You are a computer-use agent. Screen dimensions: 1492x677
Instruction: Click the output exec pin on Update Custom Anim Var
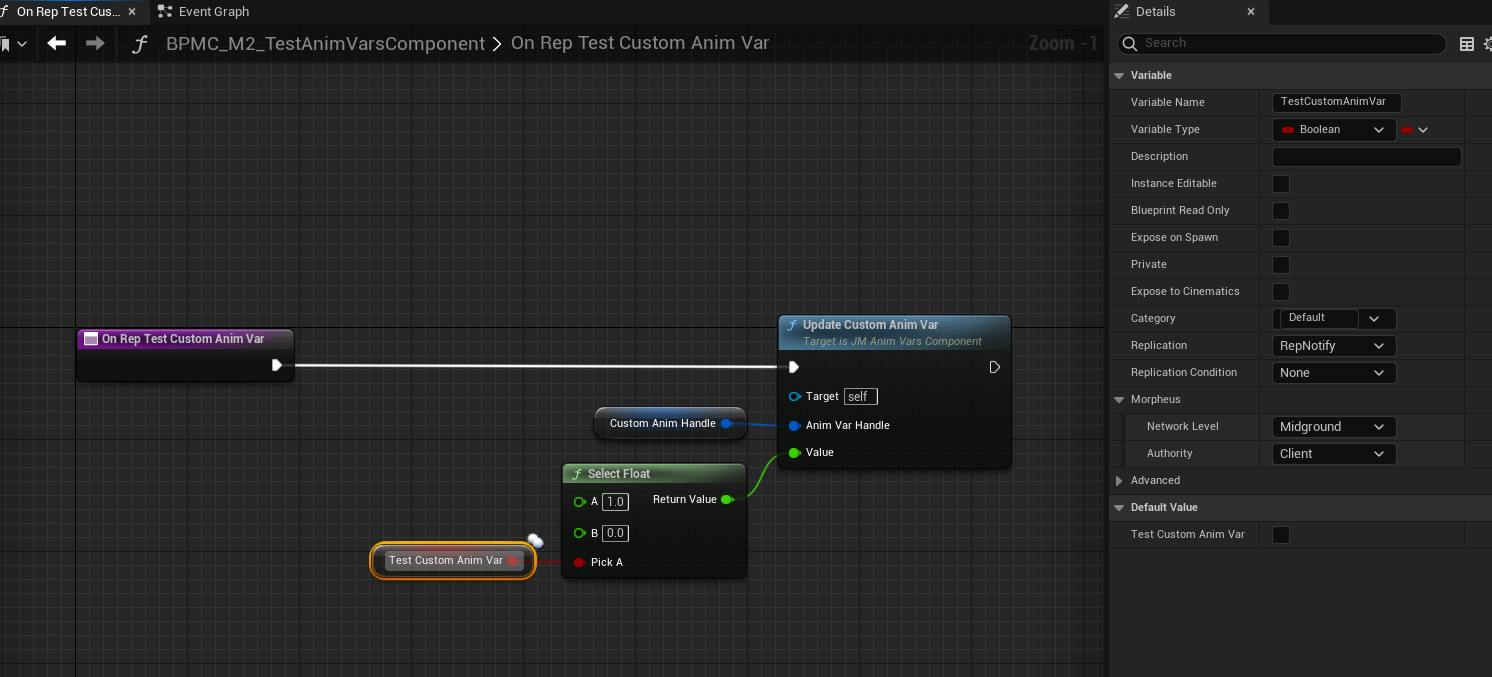(994, 367)
